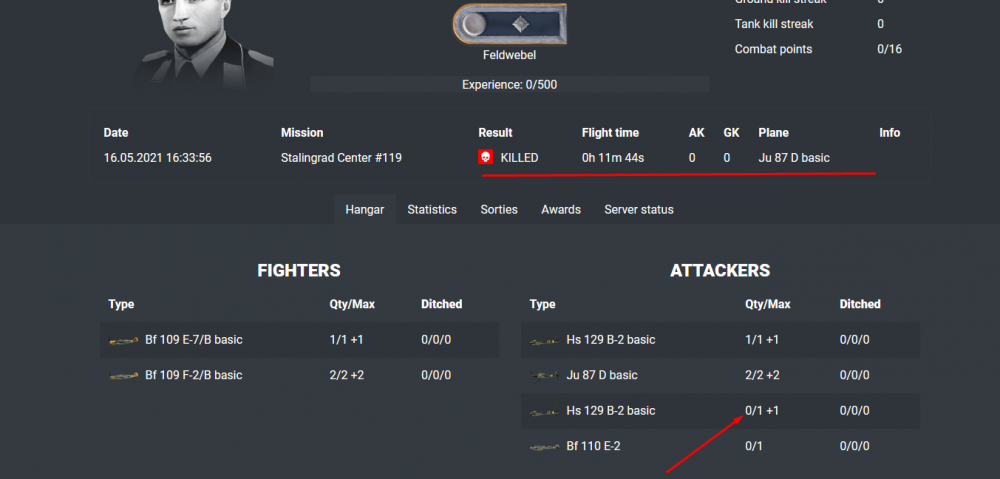Screen dimensions: 1000x479
Task: Click the Experience 0/500 progress bar
Action: pos(510,85)
